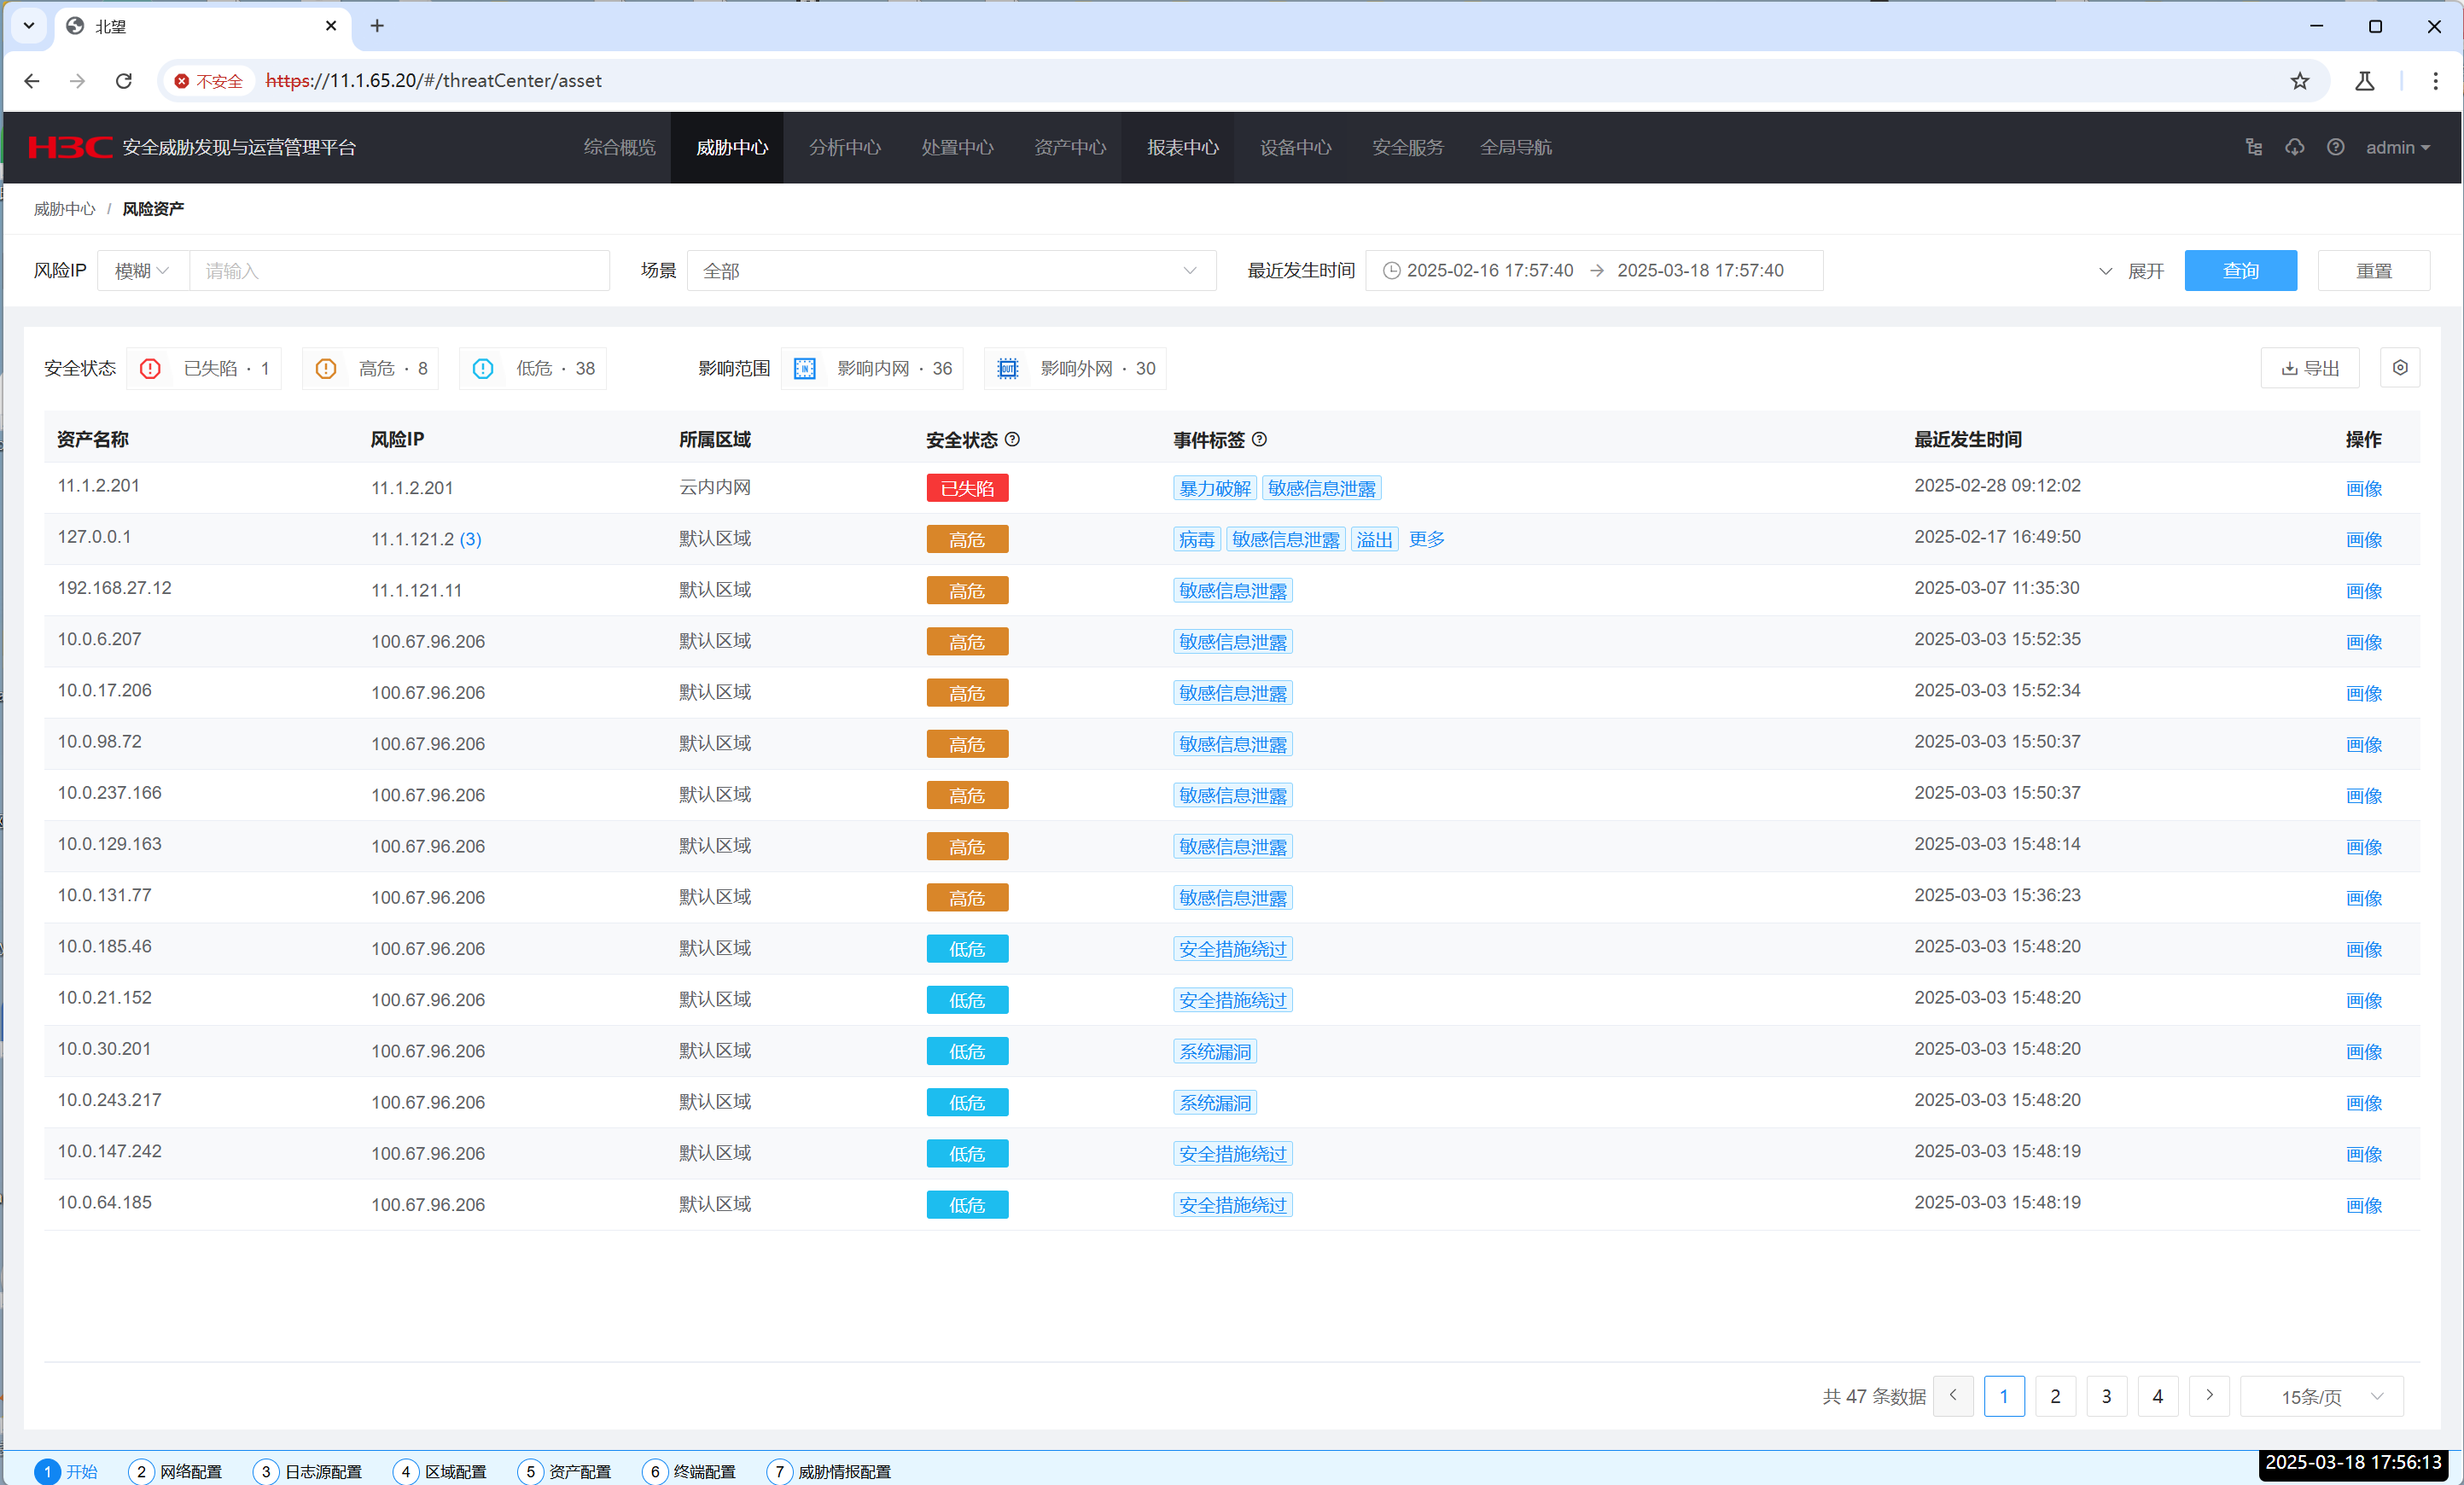The height and width of the screenshot is (1485, 2464).
Task: Open the 报表中心 menu
Action: coord(1183,147)
